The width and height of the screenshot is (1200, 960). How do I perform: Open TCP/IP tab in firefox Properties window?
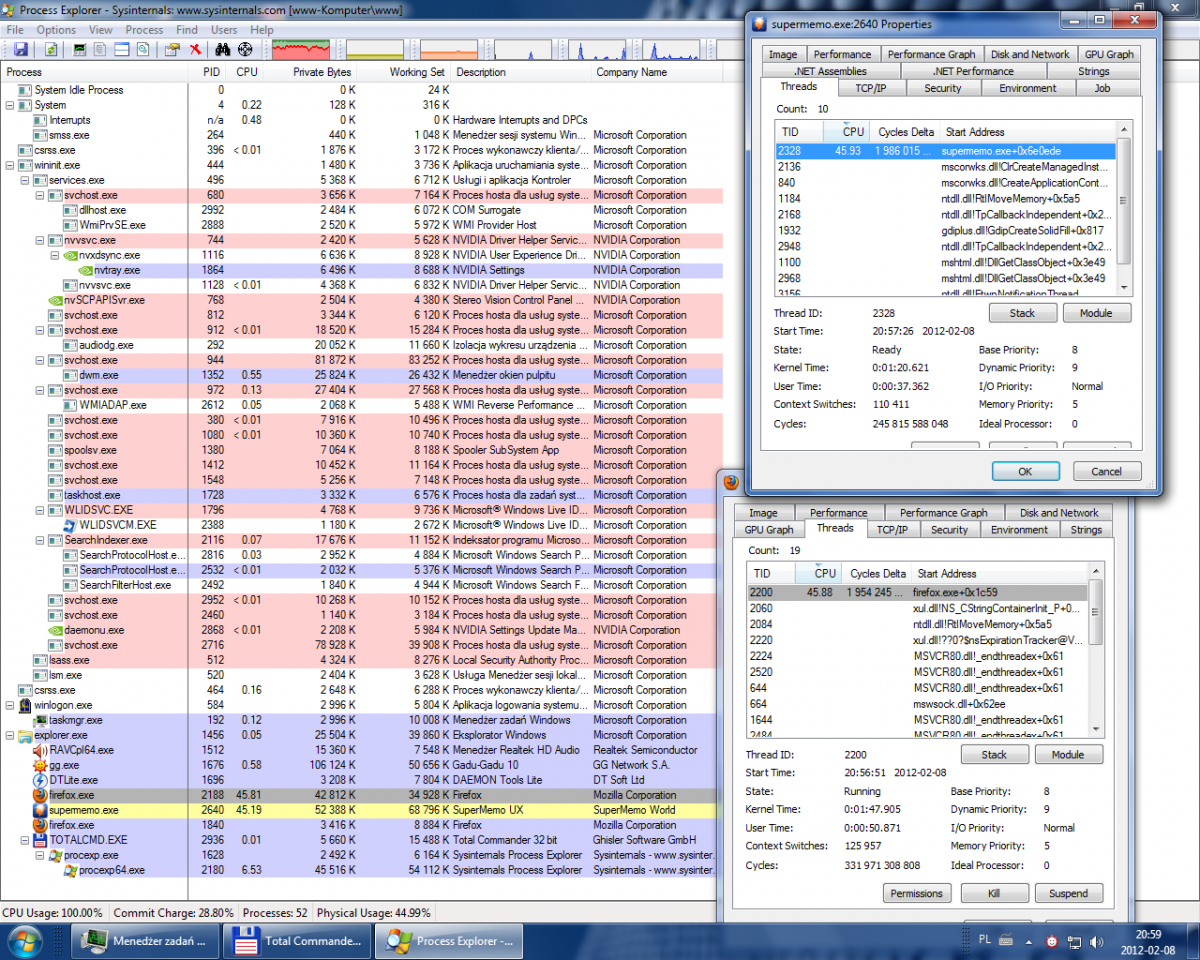pos(892,530)
